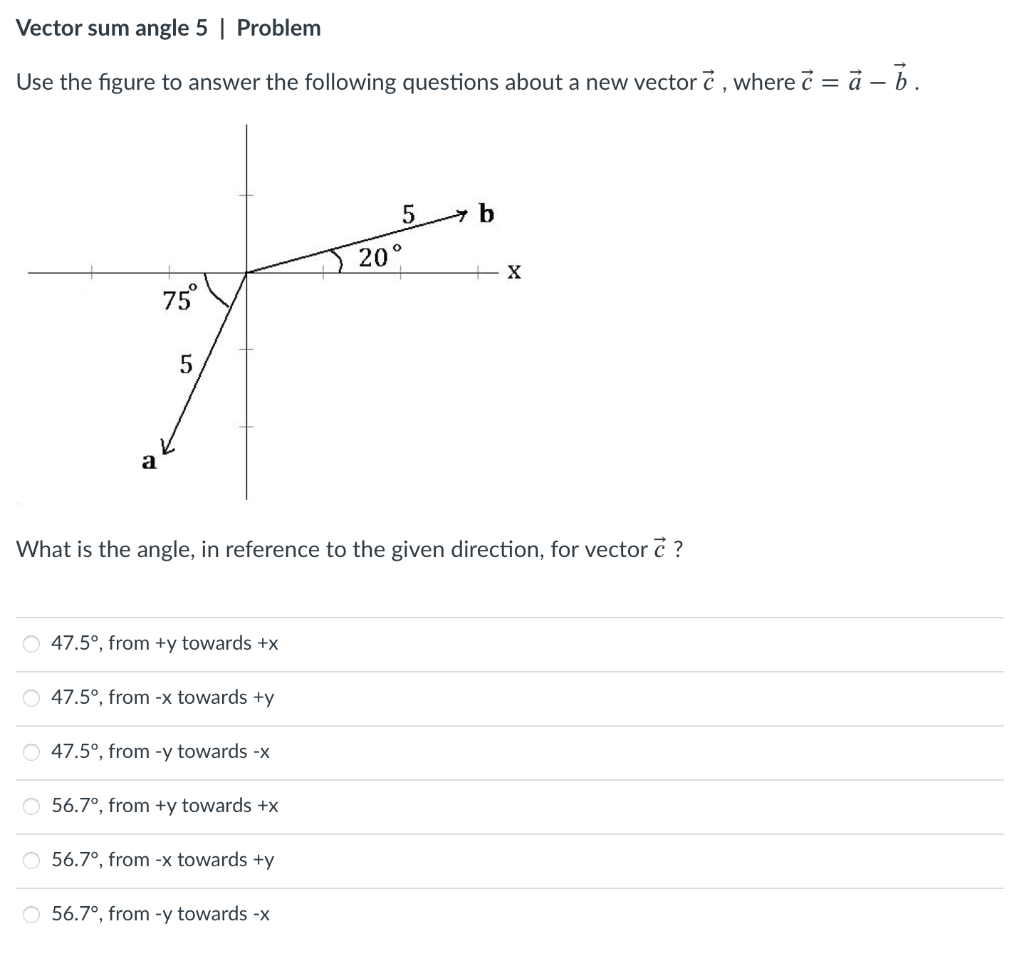Select the radio button for 56.7°, from +y towards +x
This screenshot has height=956, width=1024.
pyautogui.click(x=31, y=805)
